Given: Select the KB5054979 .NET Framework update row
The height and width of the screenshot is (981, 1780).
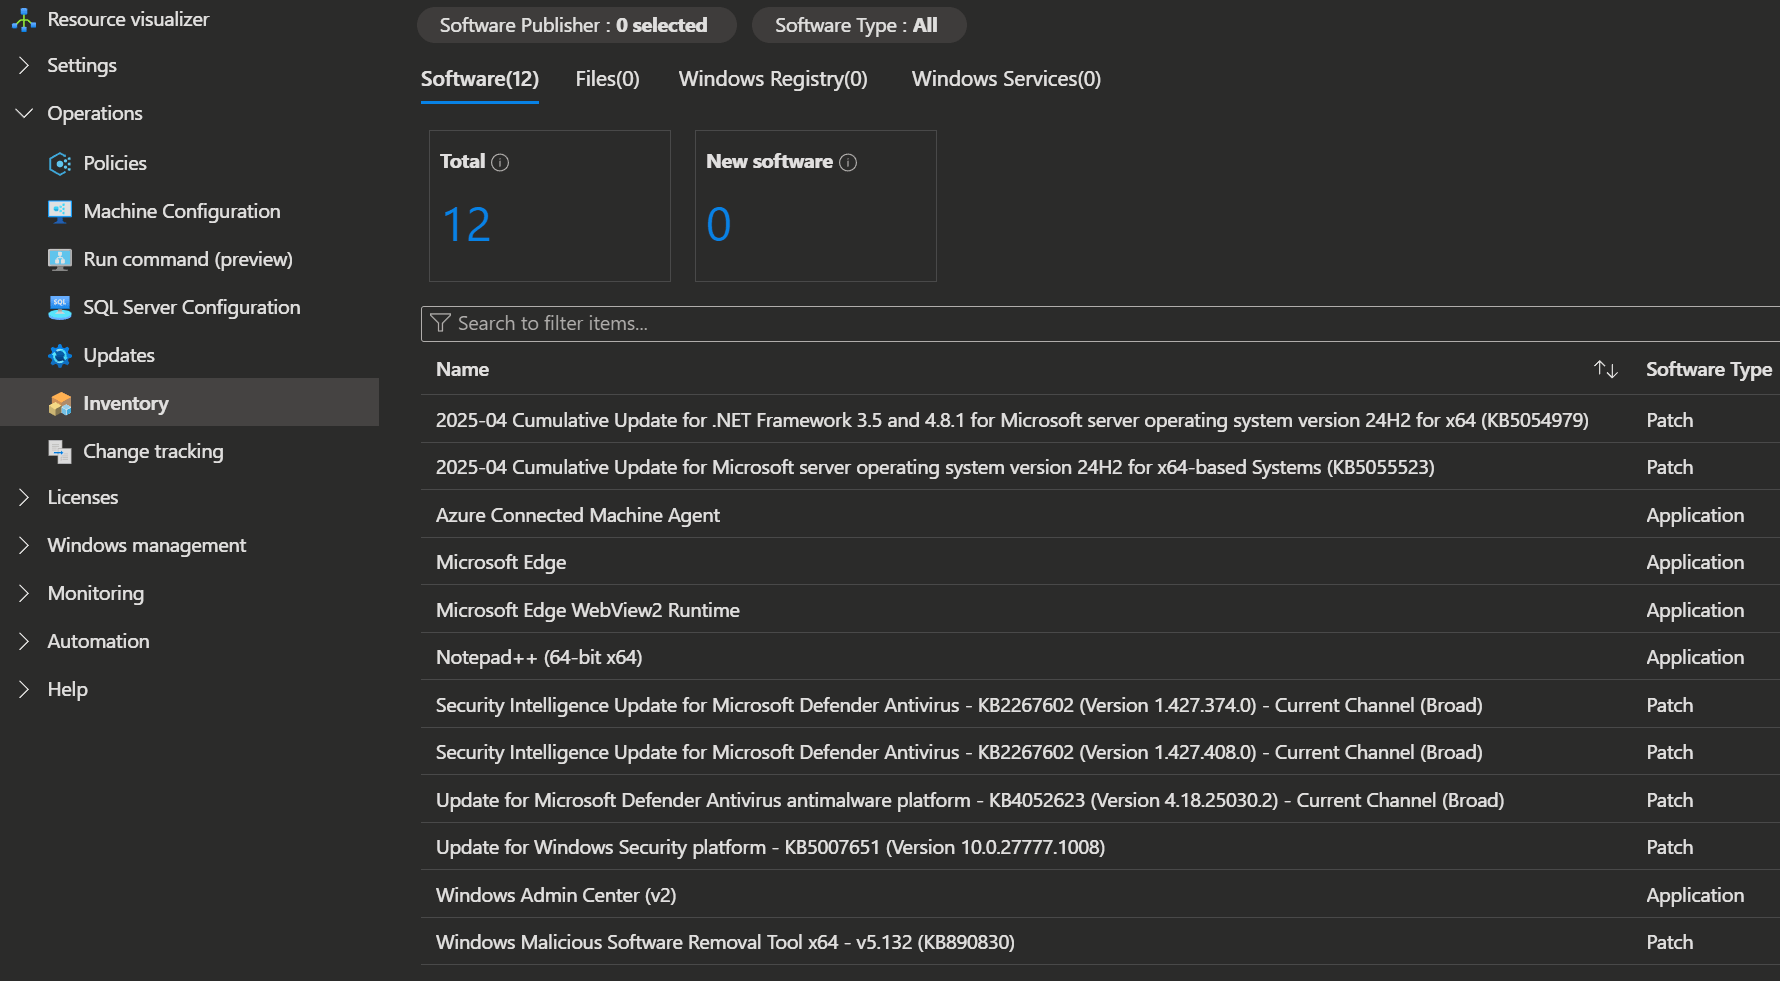Looking at the screenshot, I should tap(1100, 420).
